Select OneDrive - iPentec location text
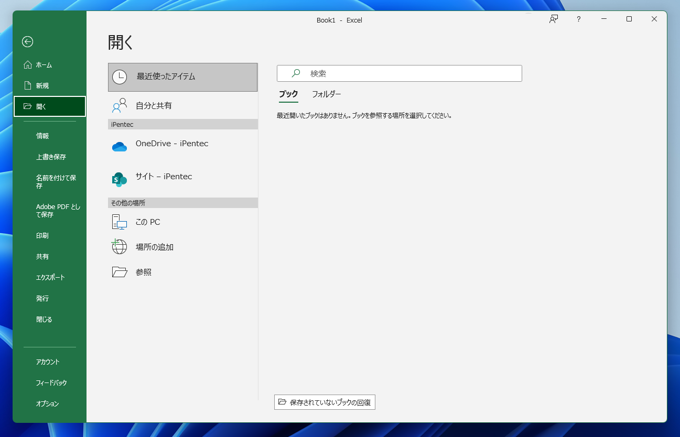This screenshot has height=437, width=680. tap(172, 143)
